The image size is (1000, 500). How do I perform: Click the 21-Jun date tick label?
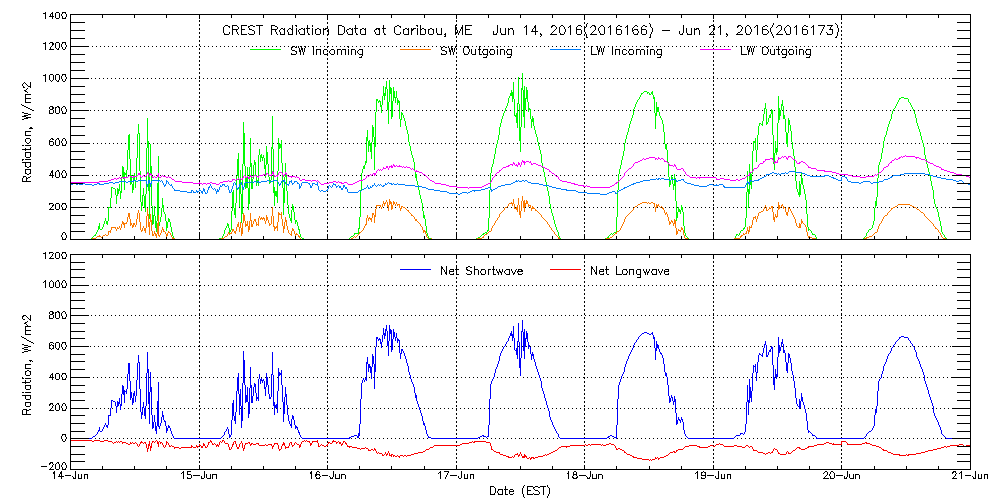pos(969,478)
